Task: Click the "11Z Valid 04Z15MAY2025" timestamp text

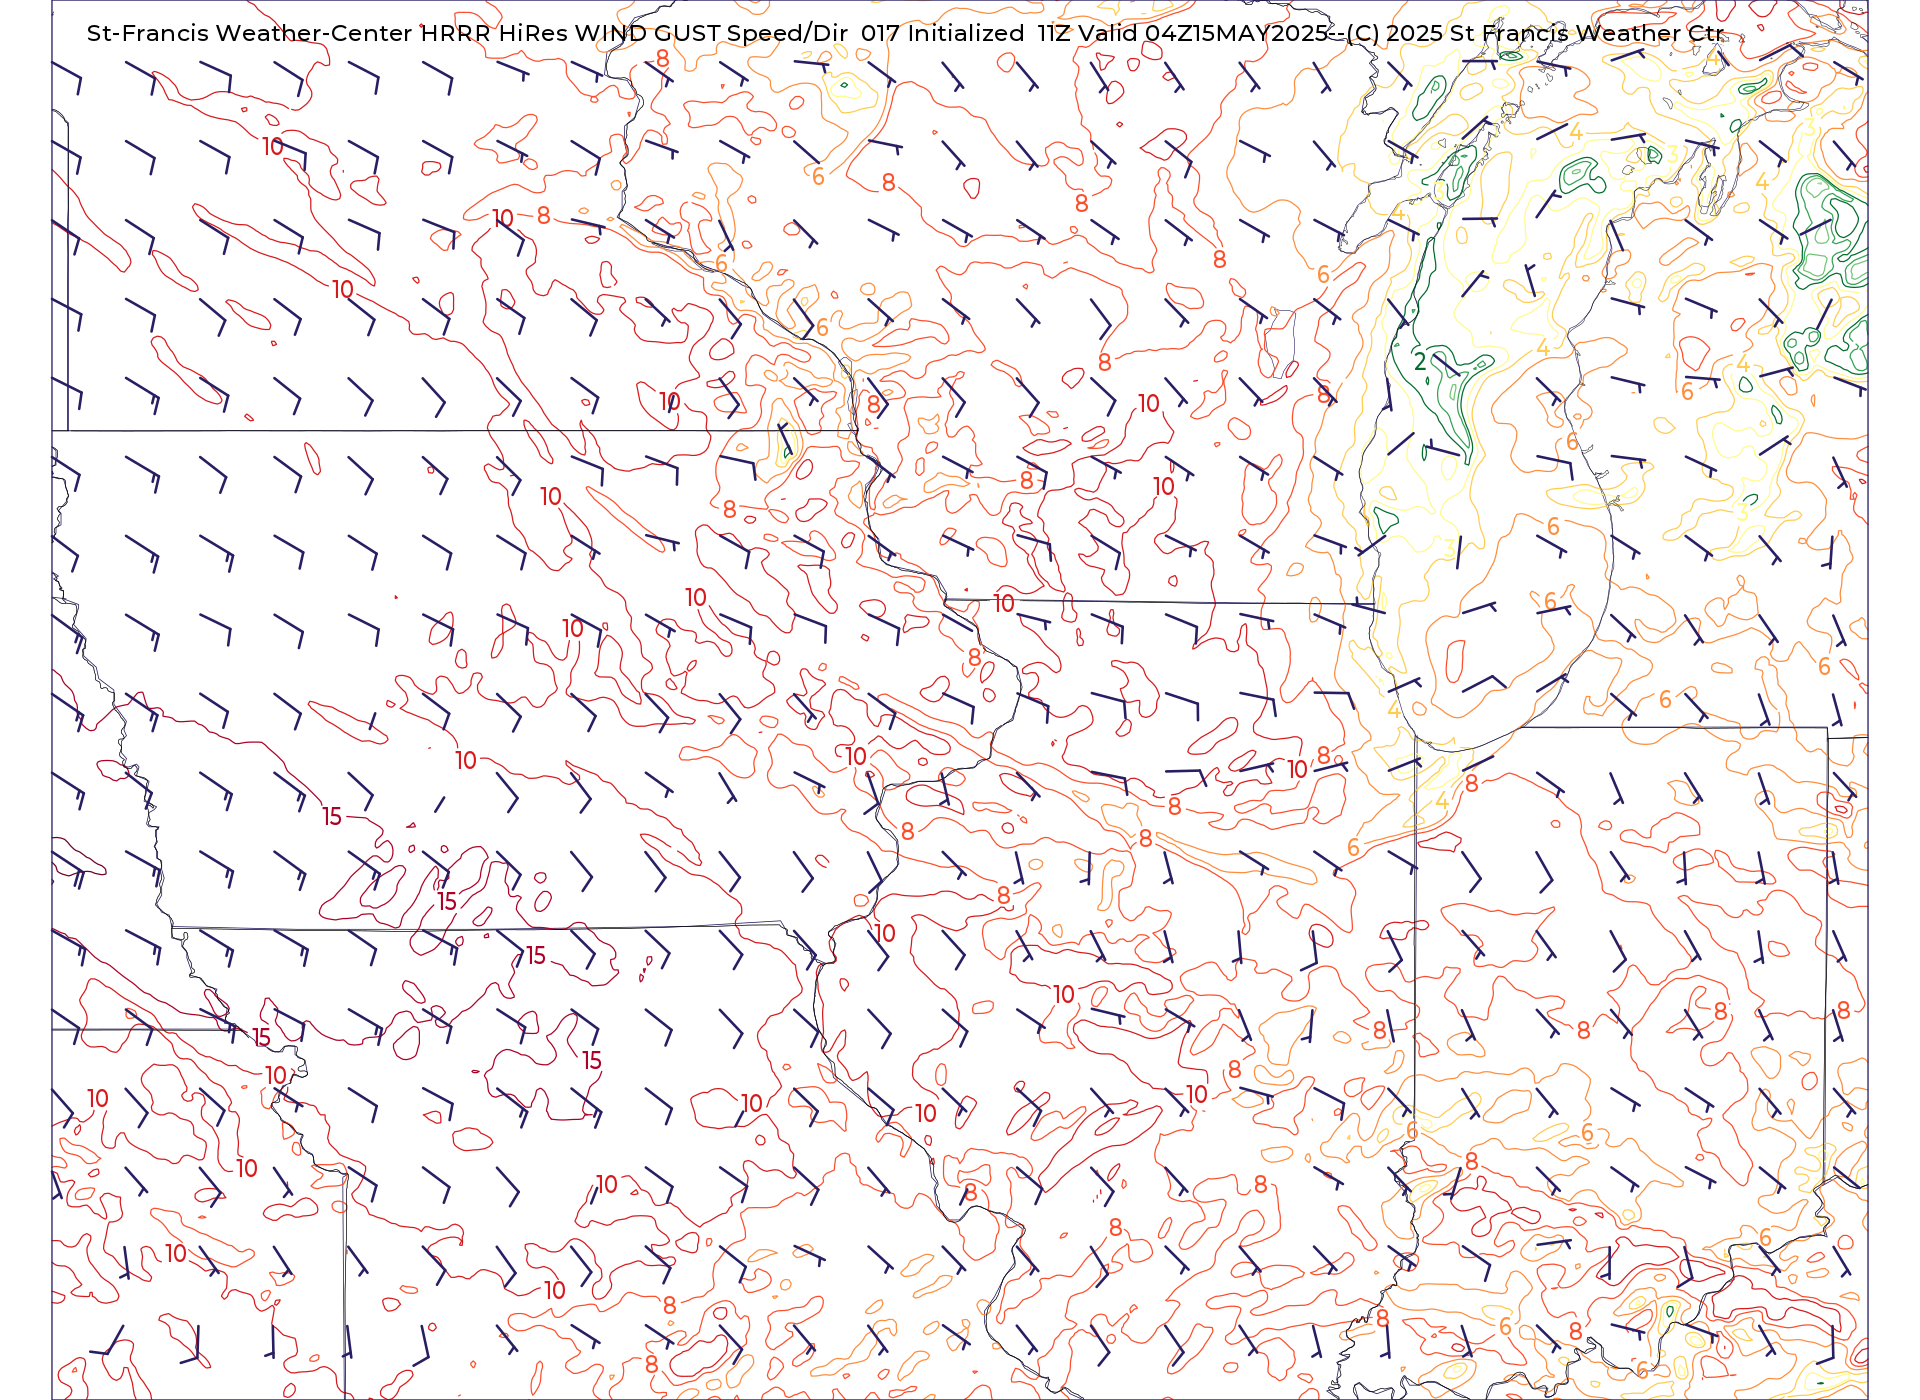Action: (1183, 33)
